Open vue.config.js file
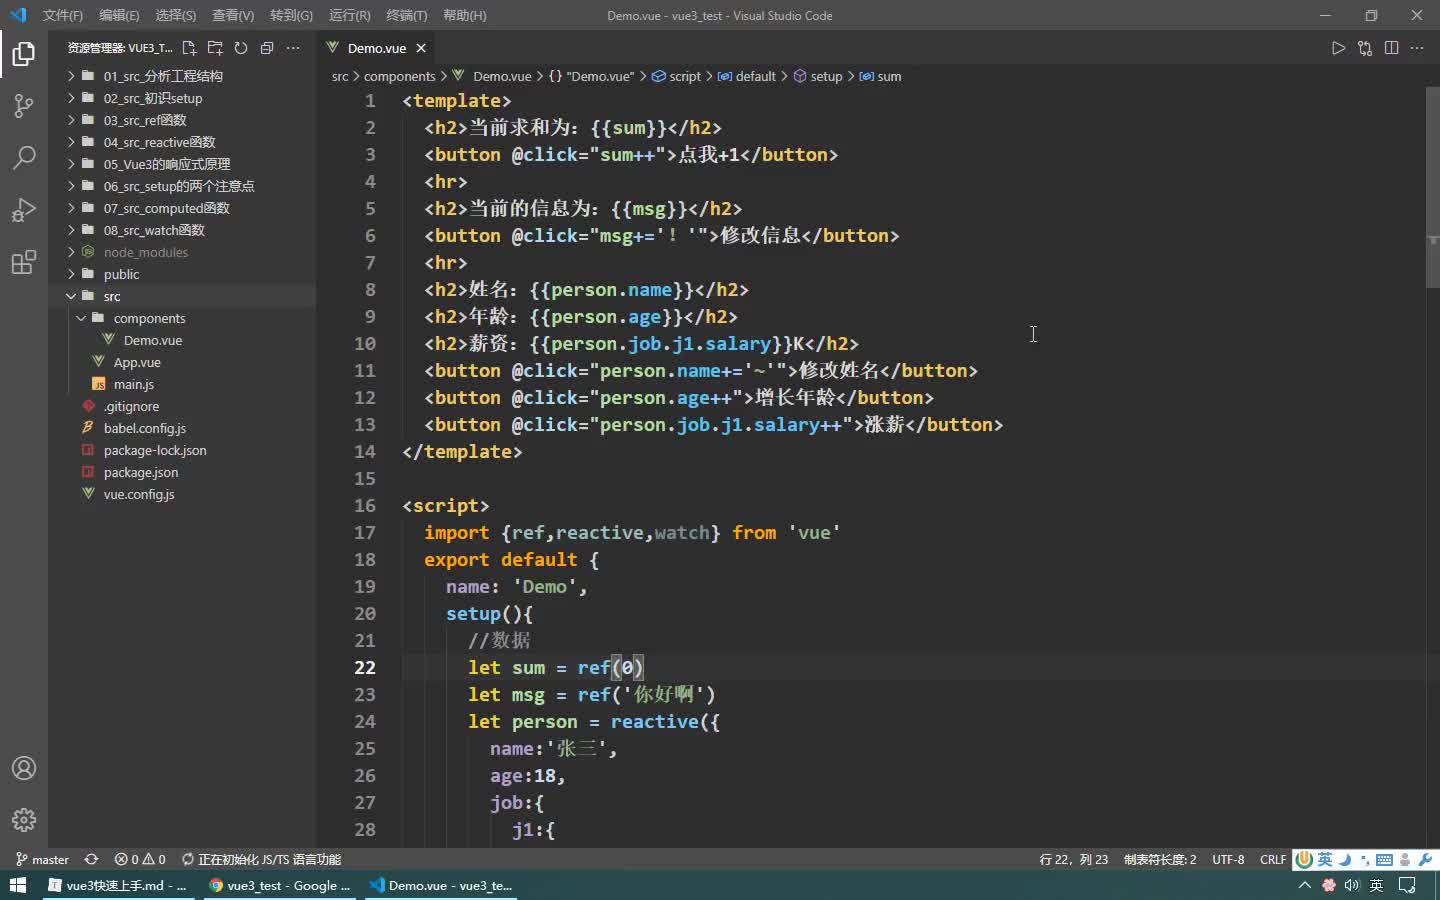Image resolution: width=1440 pixels, height=900 pixels. pos(182,494)
